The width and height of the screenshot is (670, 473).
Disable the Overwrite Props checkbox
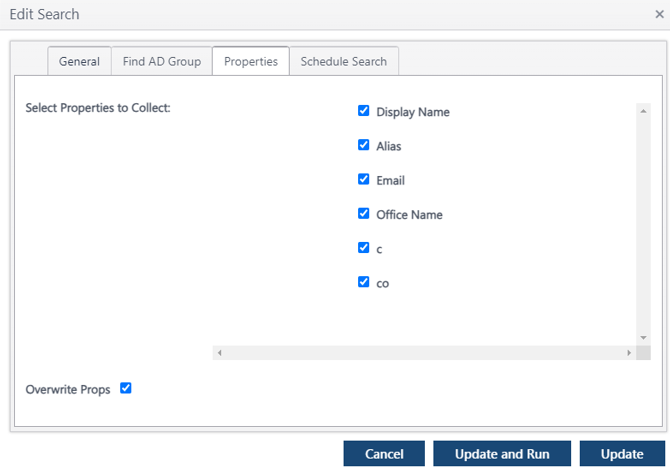[x=126, y=388]
